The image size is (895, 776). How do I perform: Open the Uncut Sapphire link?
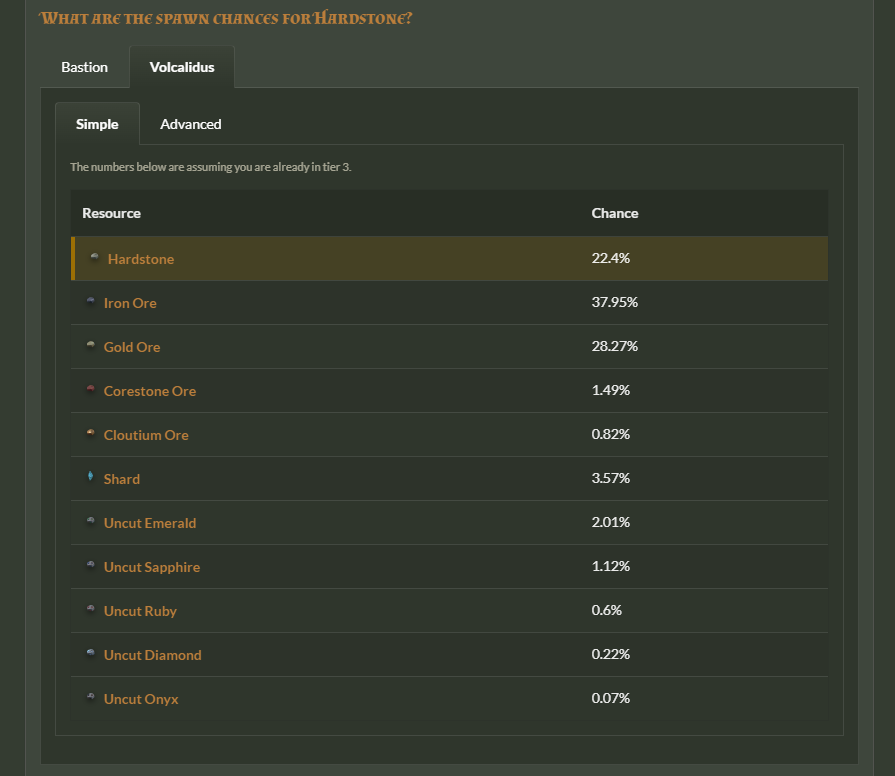point(151,567)
